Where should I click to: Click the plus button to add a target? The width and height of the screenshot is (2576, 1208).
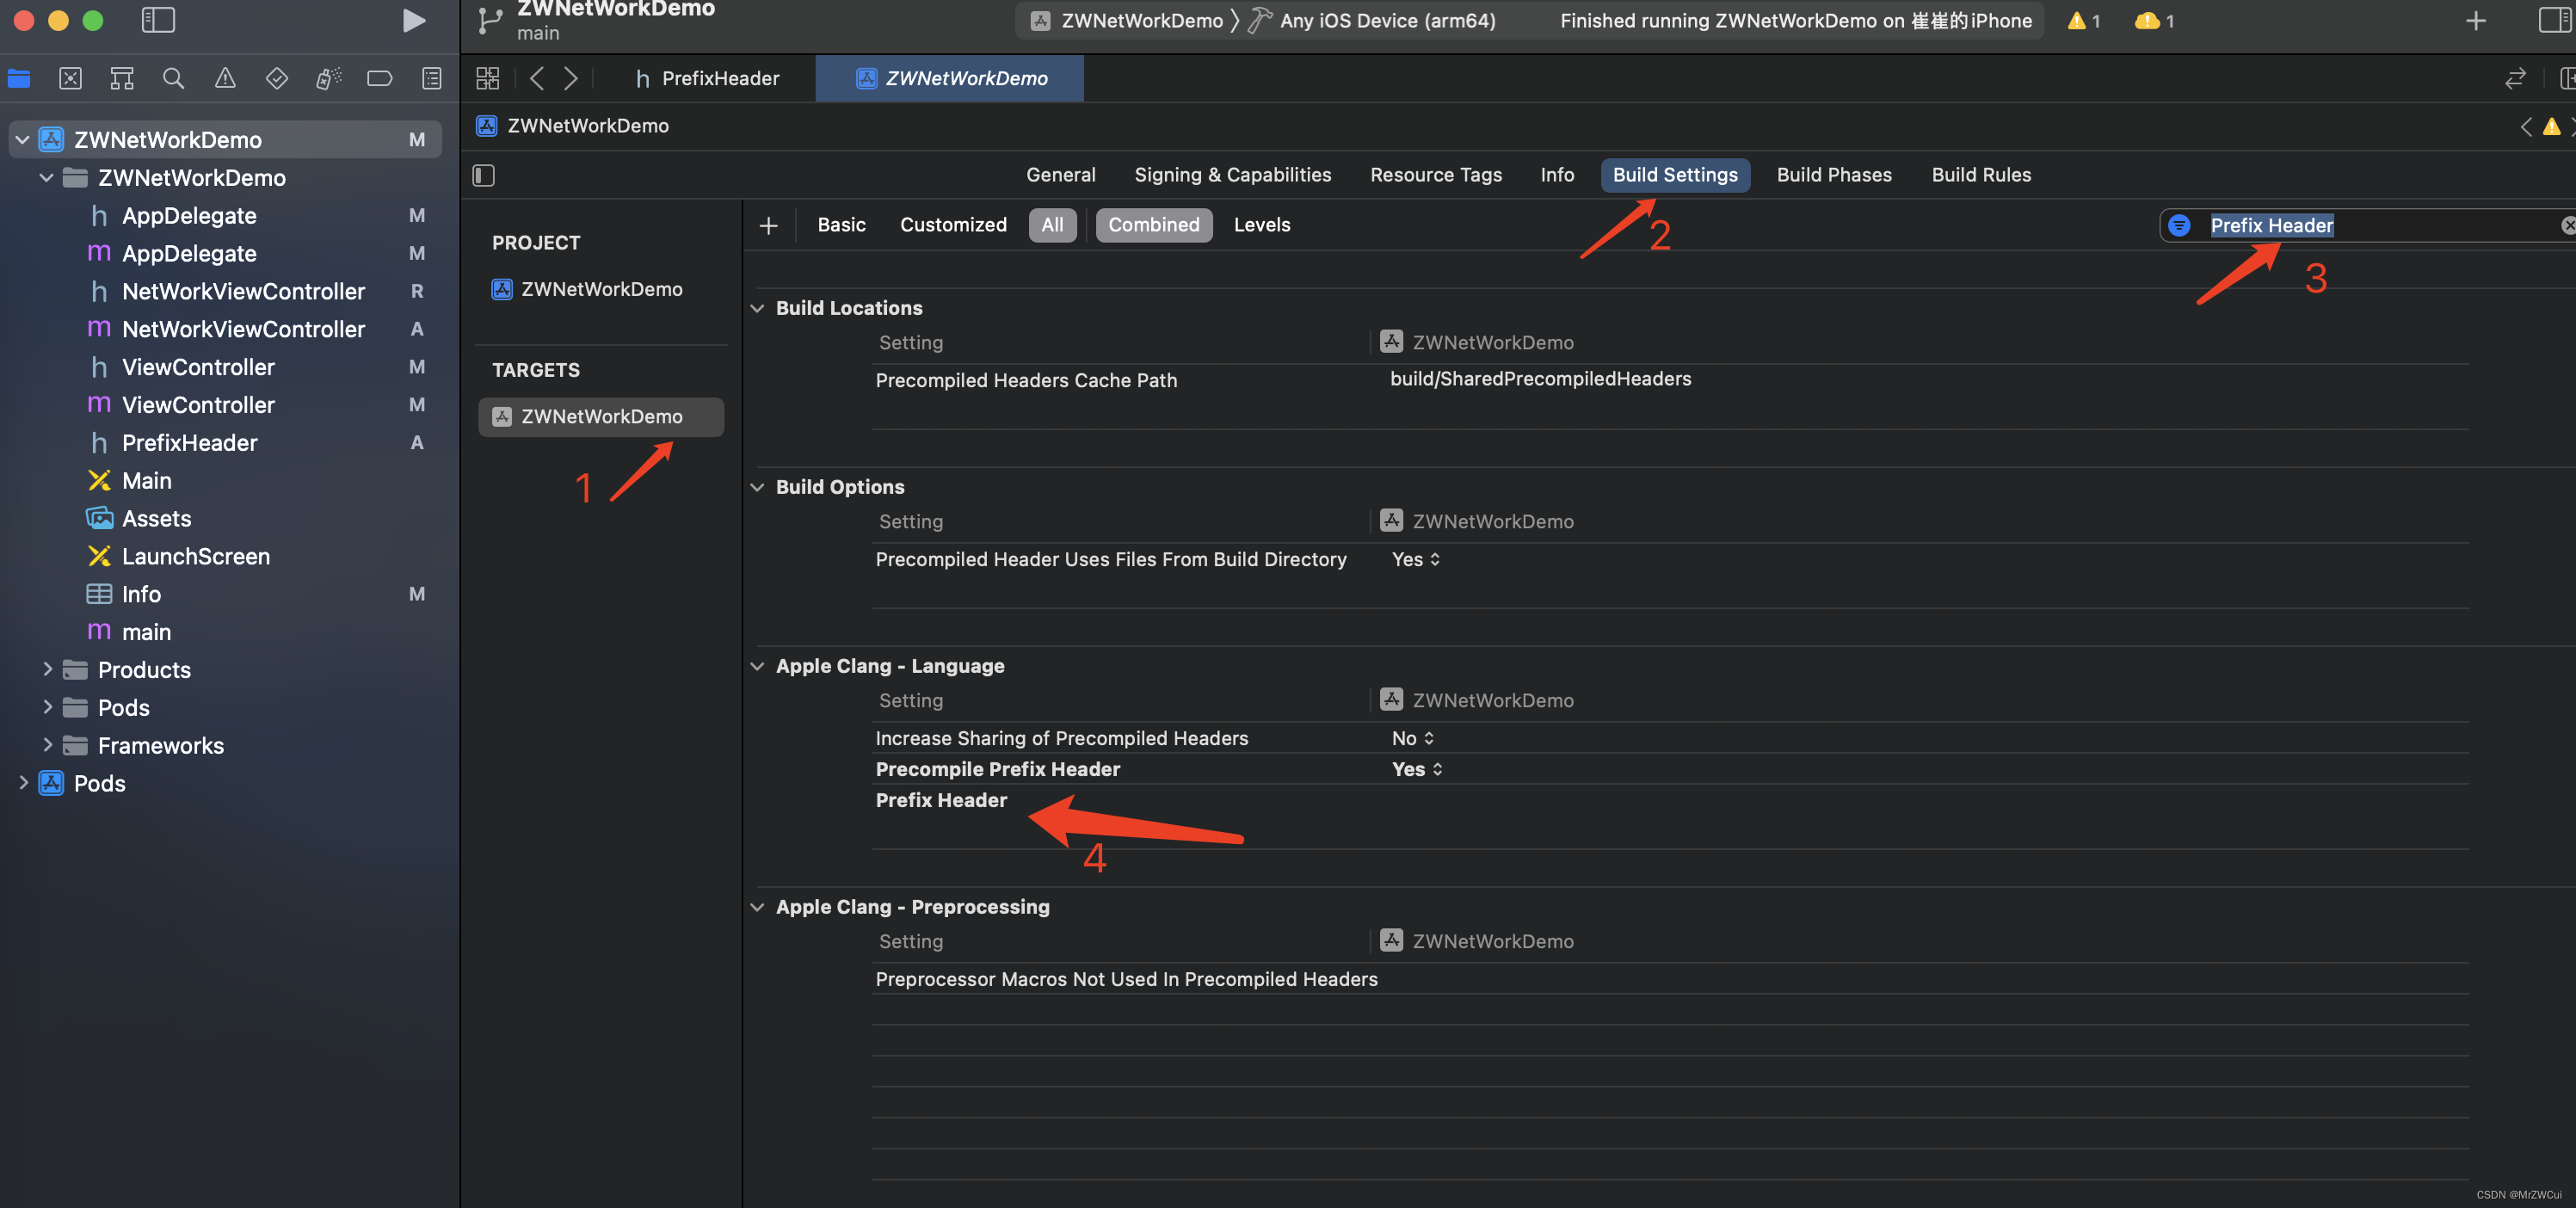point(768,225)
